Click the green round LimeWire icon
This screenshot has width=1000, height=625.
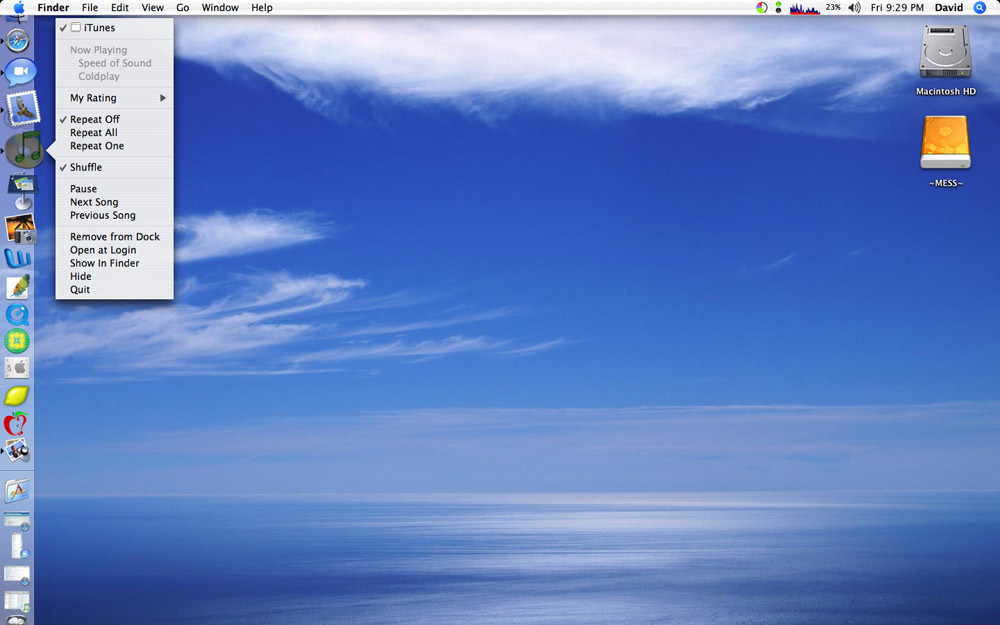pos(17,341)
